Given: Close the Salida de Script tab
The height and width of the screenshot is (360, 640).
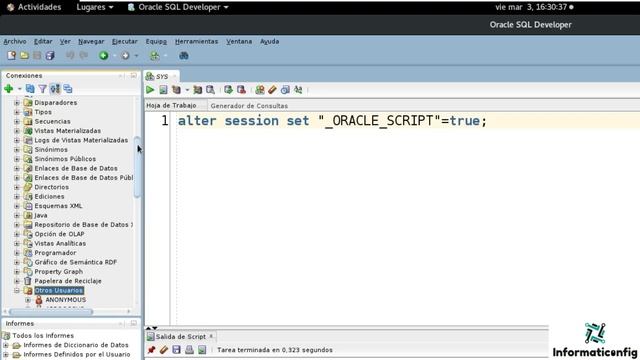Looking at the screenshot, I should (211, 336).
